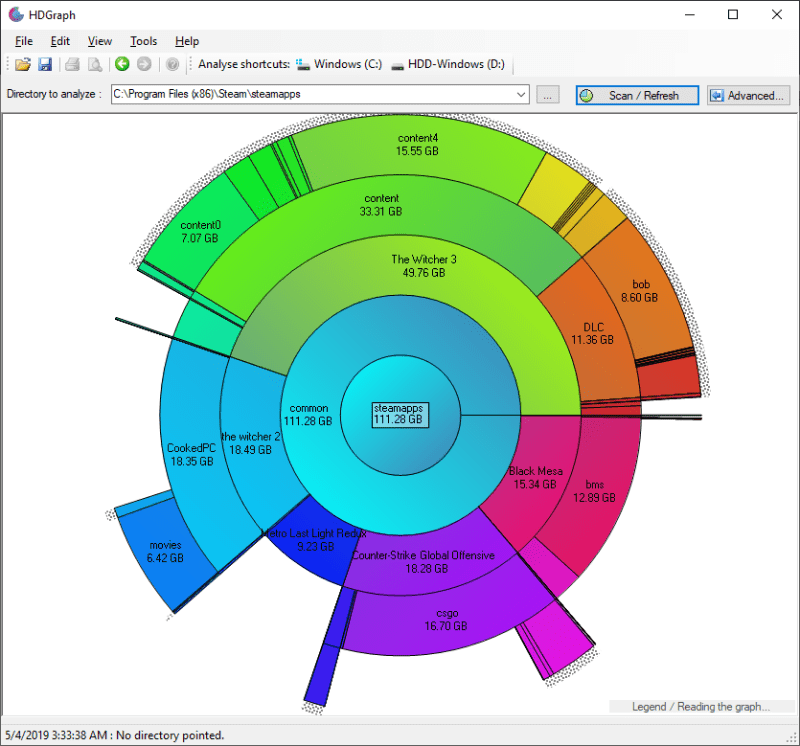Click inside the directory path field
The image size is (800, 746).
(x=300, y=94)
